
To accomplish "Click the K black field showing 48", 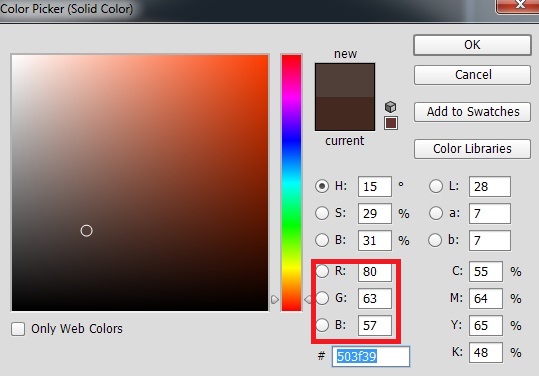I will tap(486, 352).
